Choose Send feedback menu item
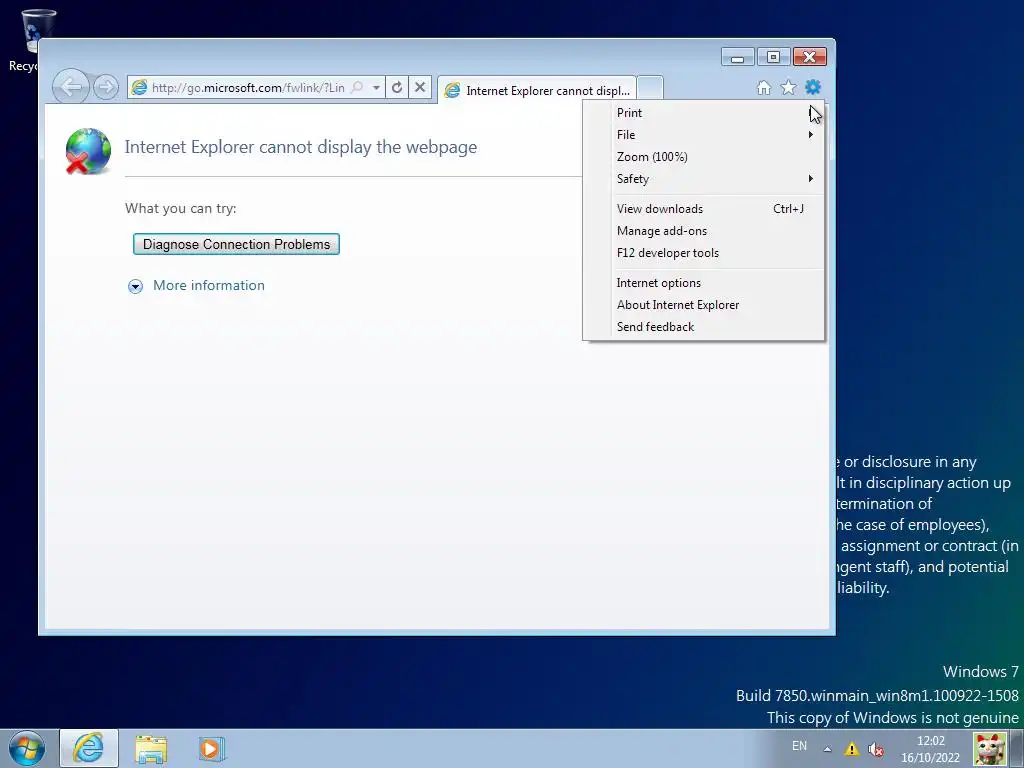The height and width of the screenshot is (768, 1024). (x=704, y=327)
